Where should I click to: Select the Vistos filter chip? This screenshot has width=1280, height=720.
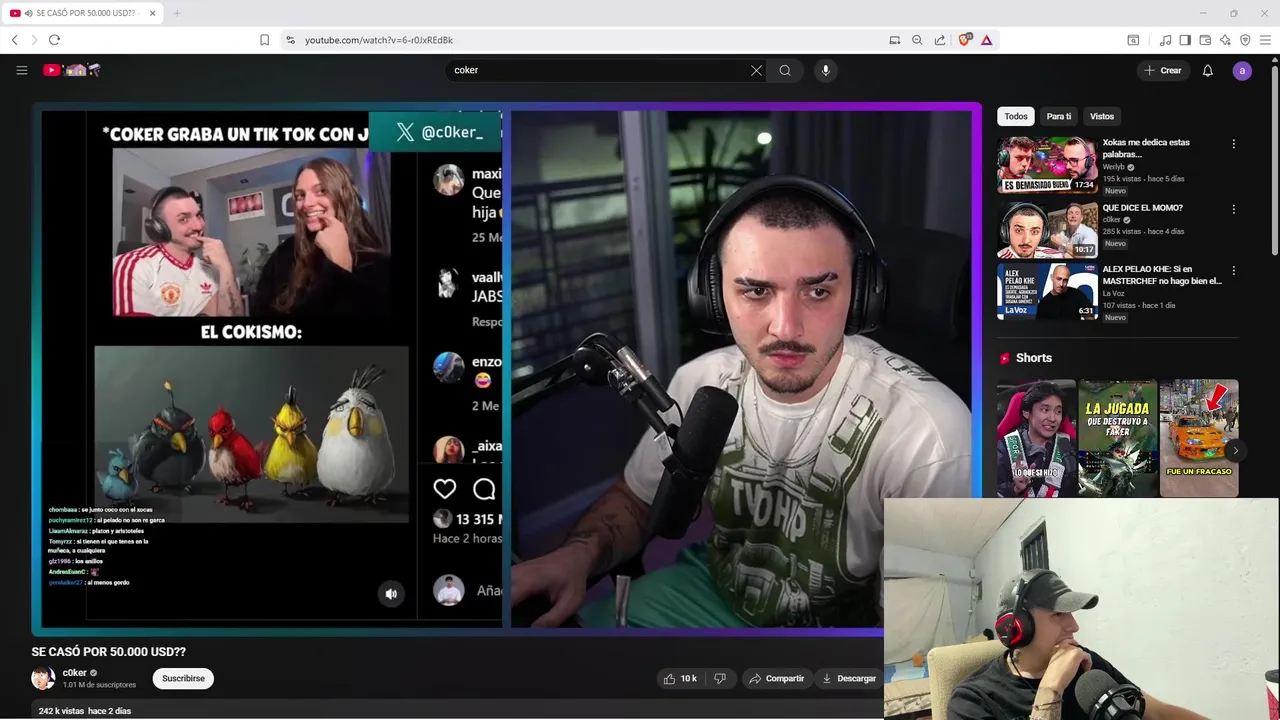[1102, 116]
